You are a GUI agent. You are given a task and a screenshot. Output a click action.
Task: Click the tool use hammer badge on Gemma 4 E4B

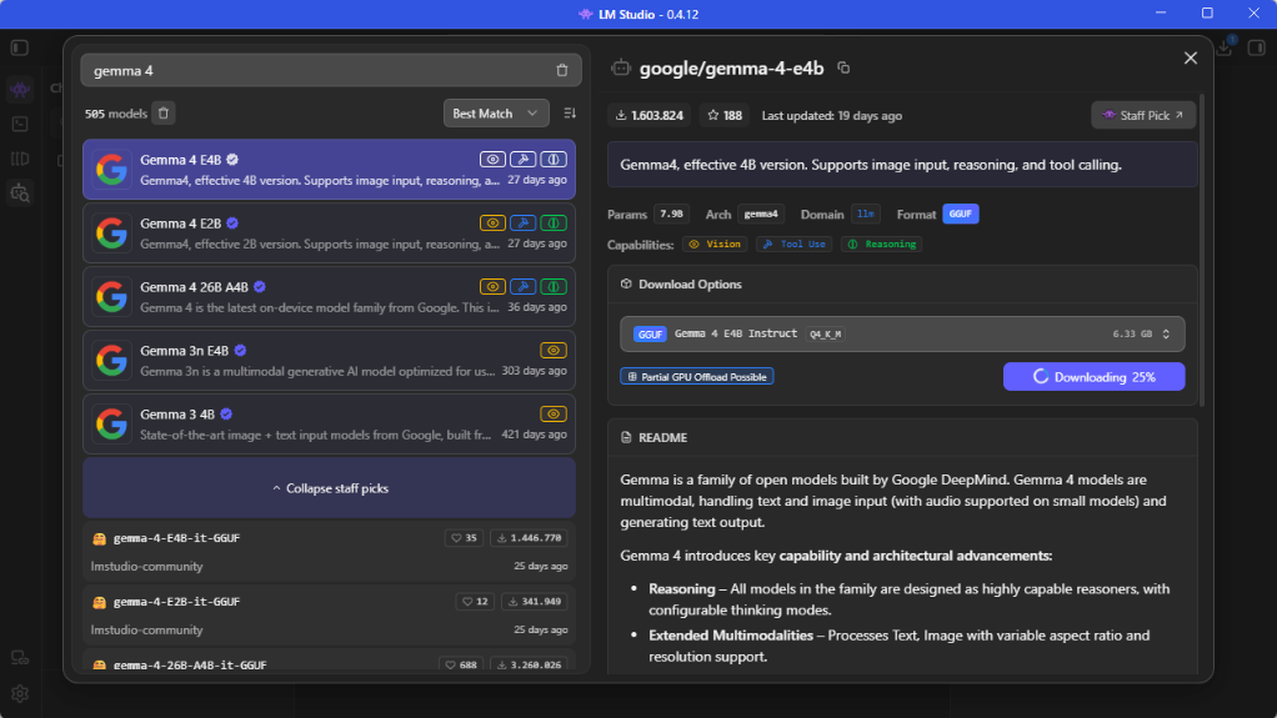[523, 160]
